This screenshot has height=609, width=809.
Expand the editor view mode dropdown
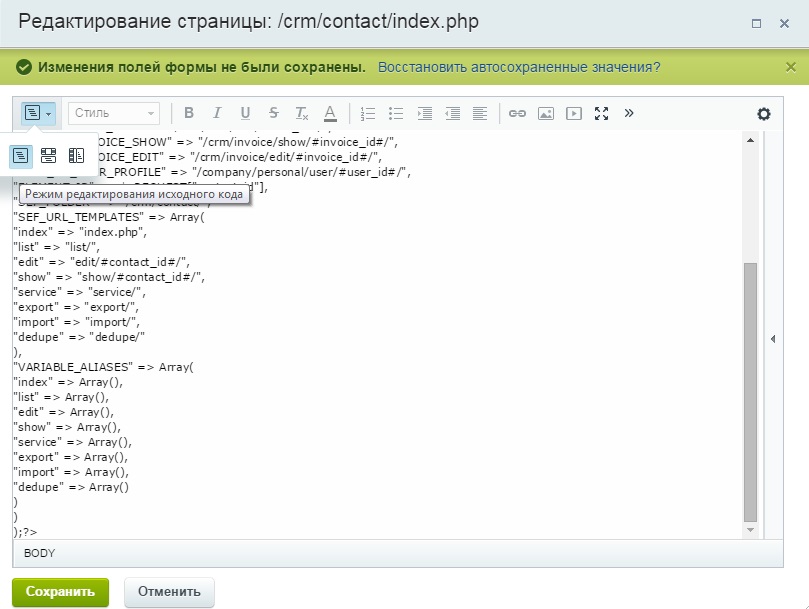48,114
